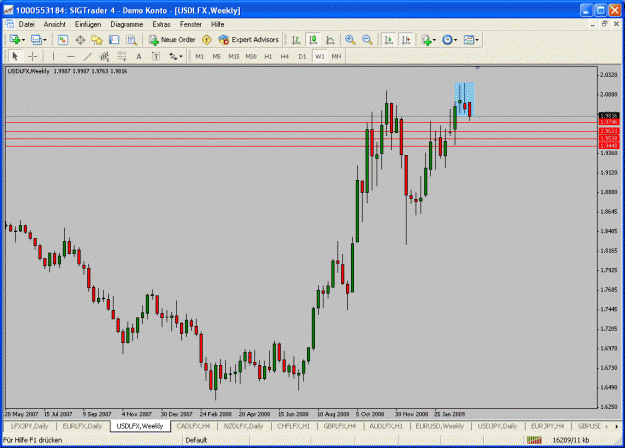Switch to the NZDLFX,Daily chart tab

pyautogui.click(x=243, y=426)
